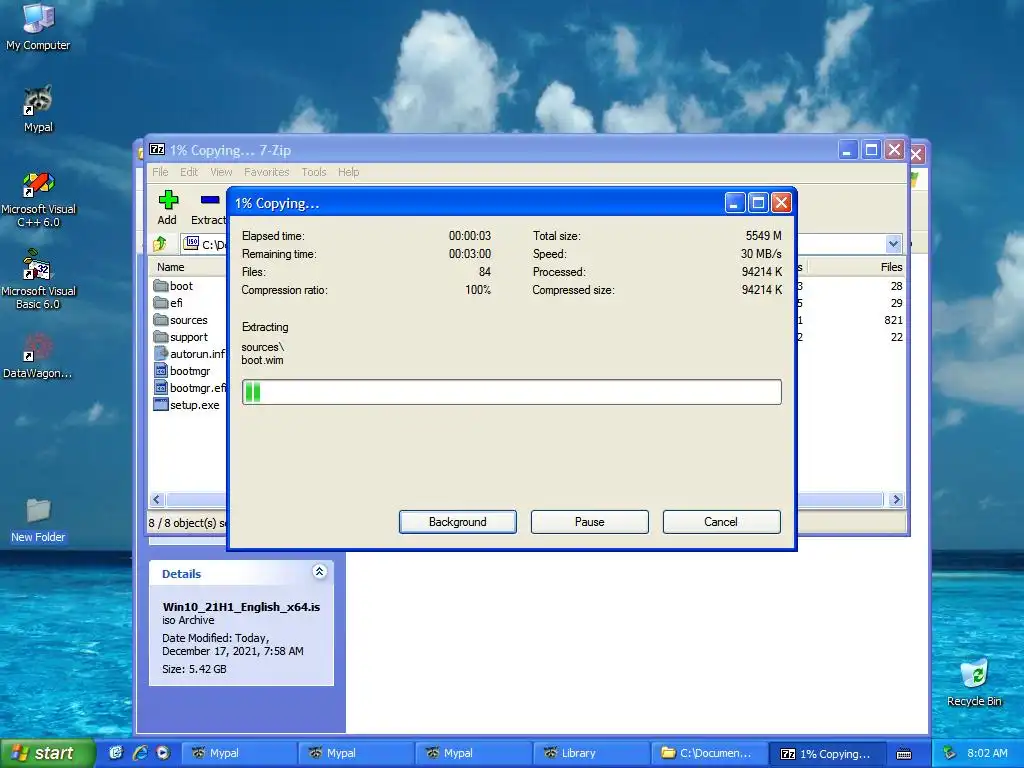Image resolution: width=1024 pixels, height=768 pixels.
Task: Expand the 7-Zip address path dropdown
Action: pos(893,244)
